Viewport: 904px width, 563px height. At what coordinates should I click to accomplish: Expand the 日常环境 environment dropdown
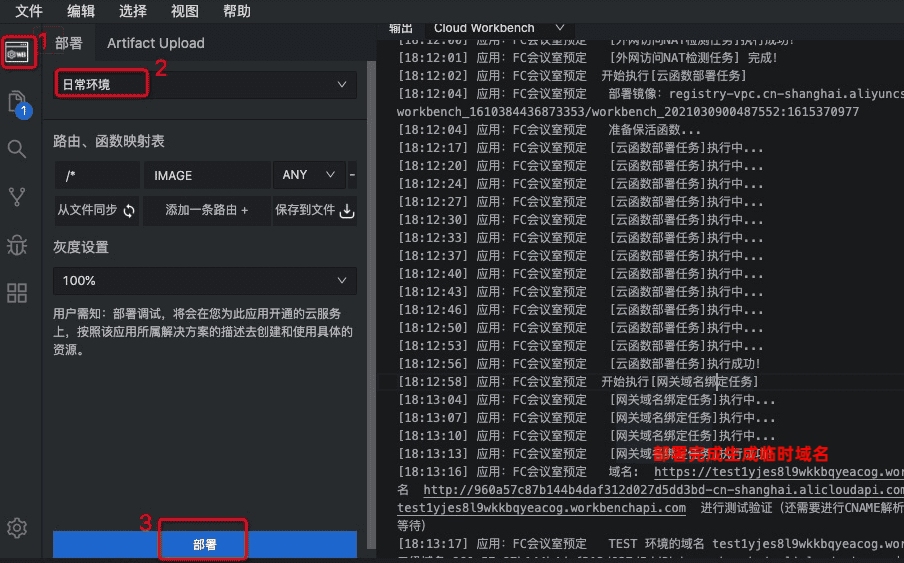[x=205, y=84]
